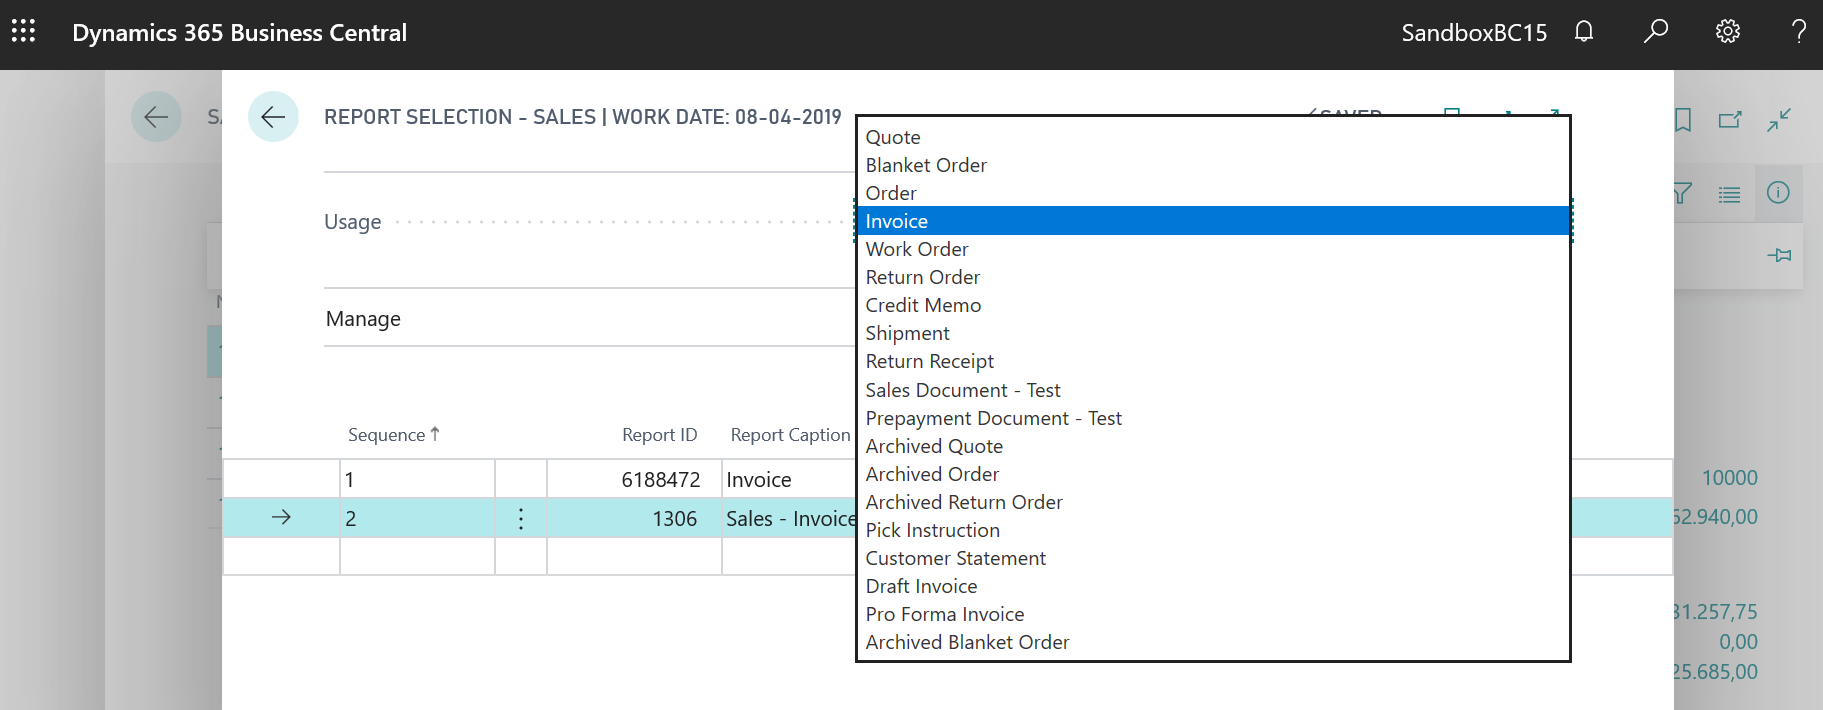Click the Report Caption column header
Image resolution: width=1823 pixels, height=710 pixels.
pyautogui.click(x=790, y=435)
